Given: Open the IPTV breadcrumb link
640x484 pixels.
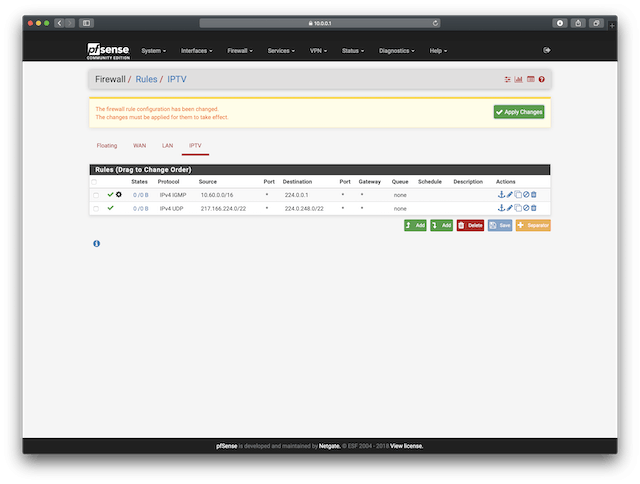Looking at the screenshot, I should click(x=177, y=79).
